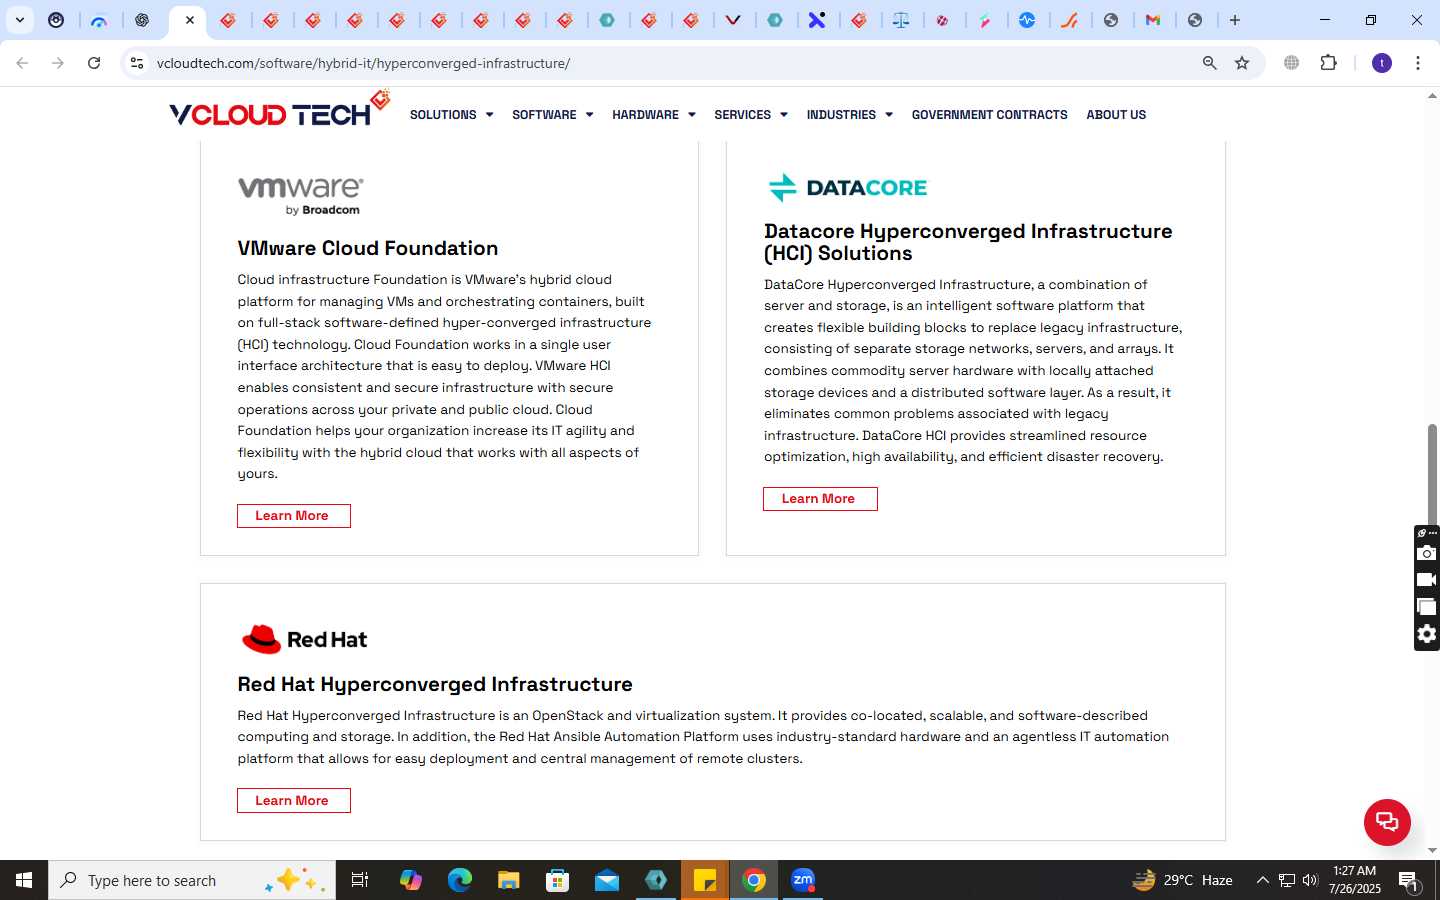Open a new browser tab
Image resolution: width=1440 pixels, height=900 pixels.
pos(1235,20)
